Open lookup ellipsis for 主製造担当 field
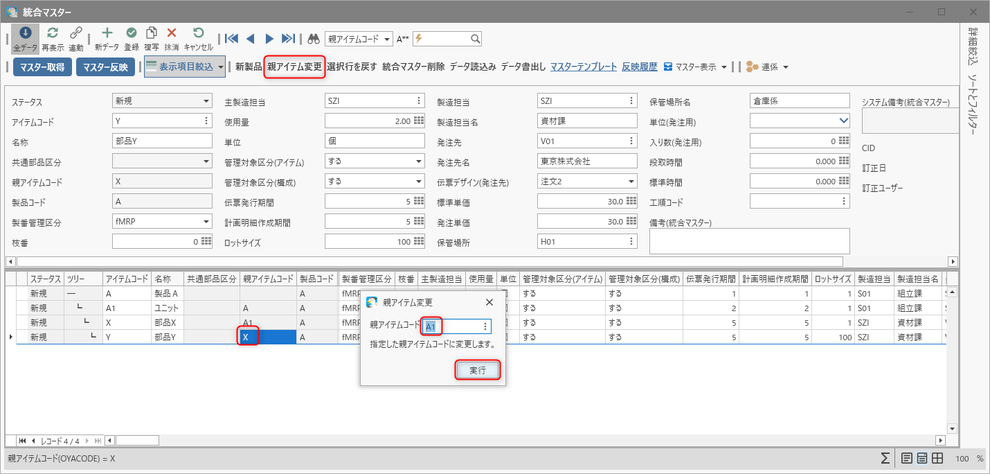 (x=419, y=100)
